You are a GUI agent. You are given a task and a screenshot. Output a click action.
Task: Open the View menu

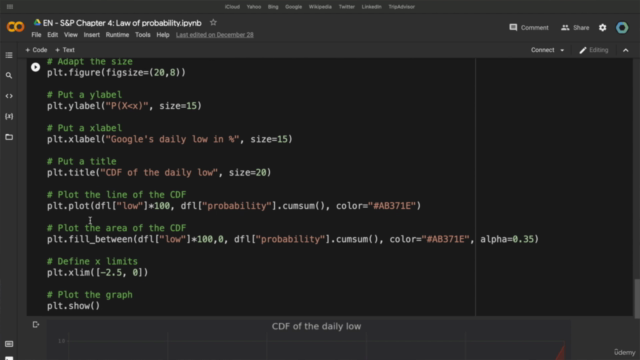pyautogui.click(x=71, y=35)
